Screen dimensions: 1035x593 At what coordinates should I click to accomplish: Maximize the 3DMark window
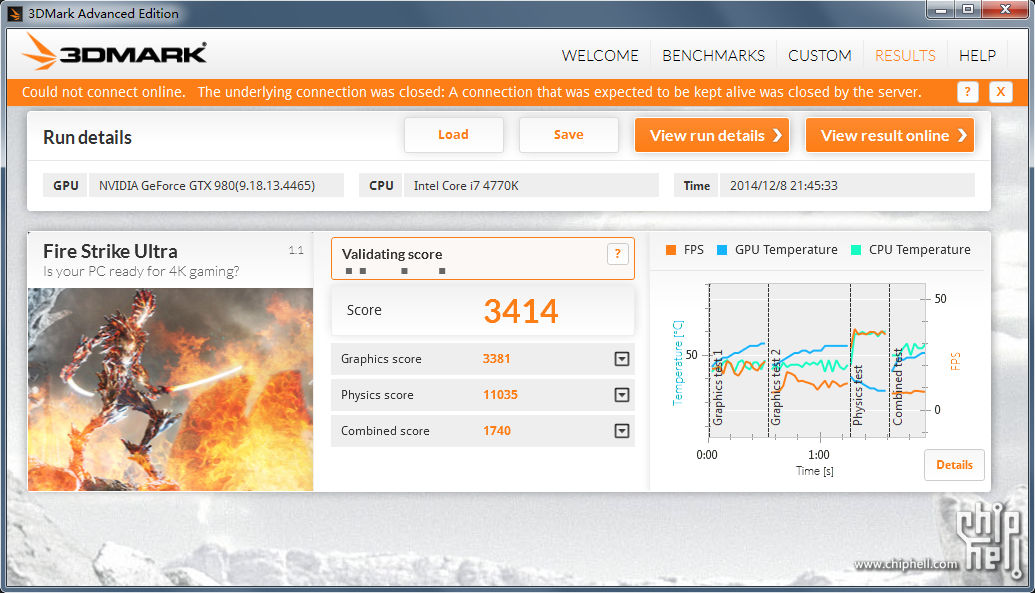pos(968,9)
